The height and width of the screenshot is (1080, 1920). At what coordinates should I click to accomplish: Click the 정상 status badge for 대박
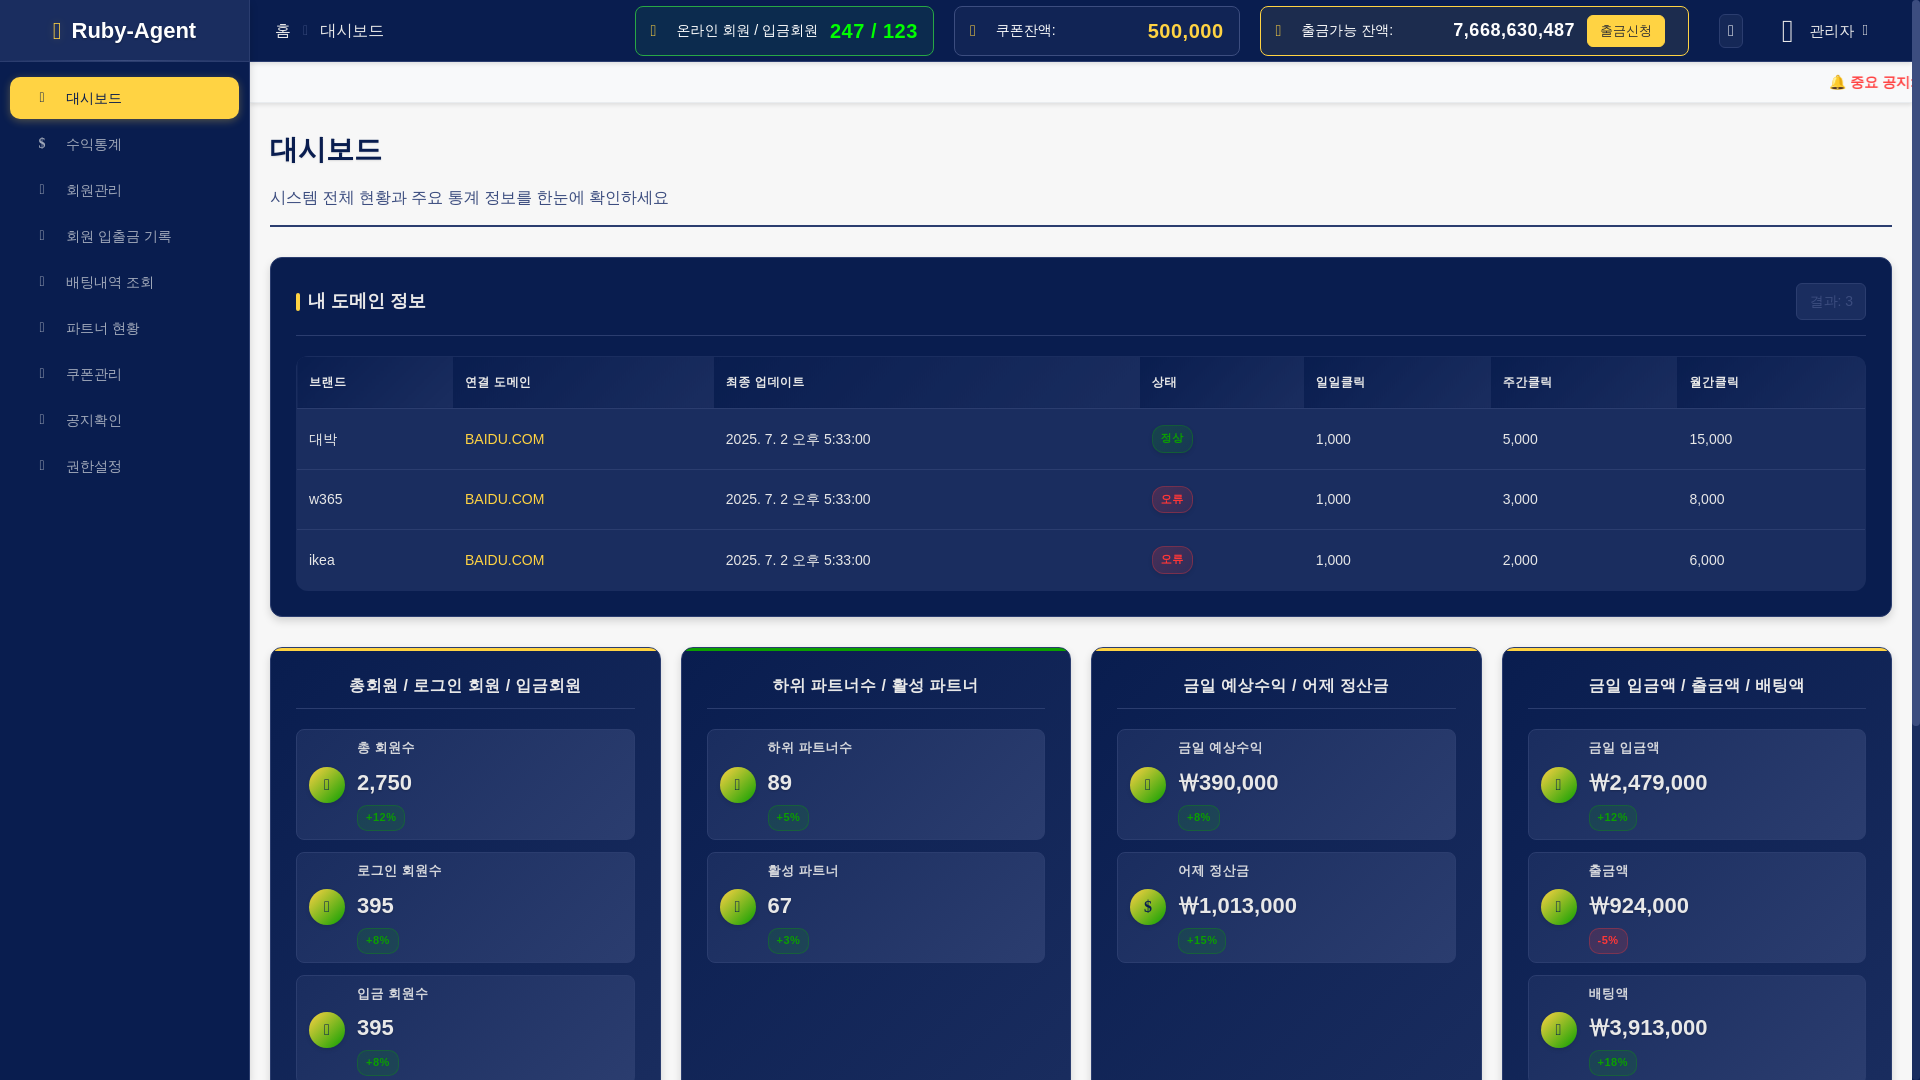coord(1172,439)
